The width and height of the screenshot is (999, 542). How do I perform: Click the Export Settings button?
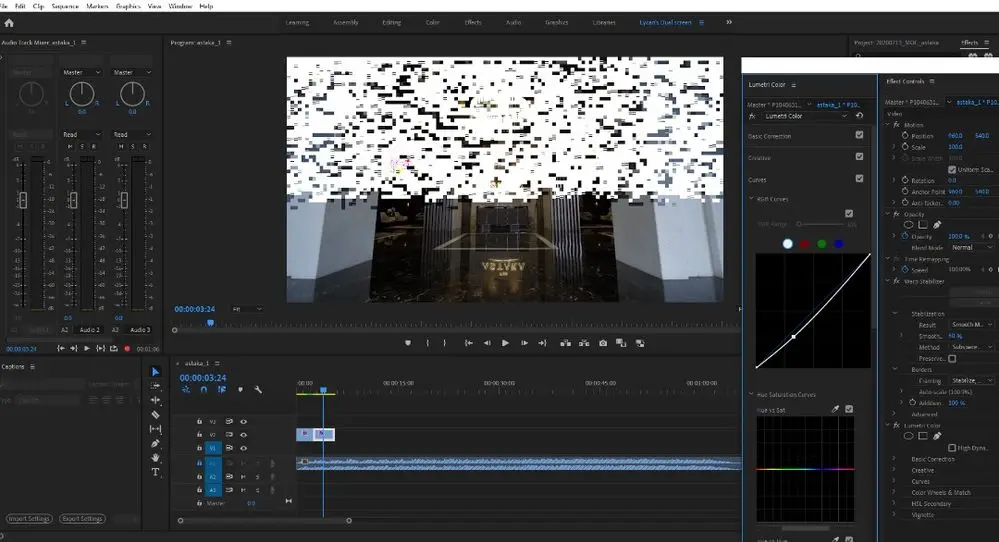tap(82, 519)
